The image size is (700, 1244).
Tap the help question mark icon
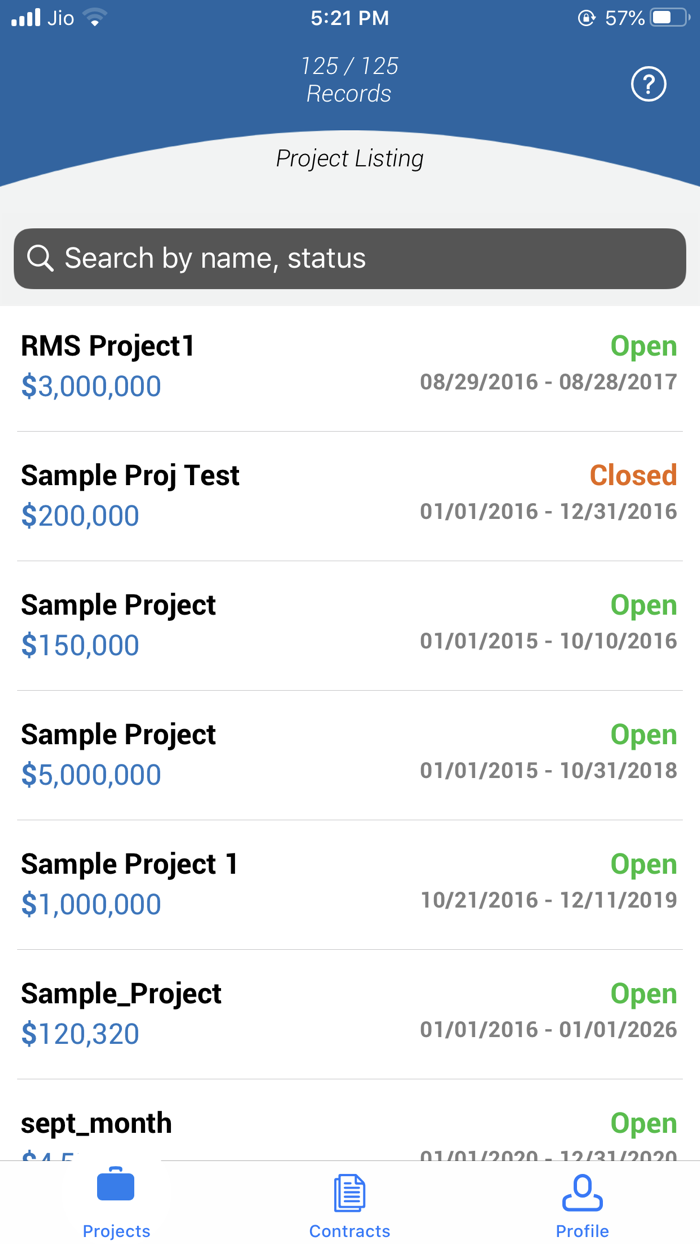pyautogui.click(x=648, y=84)
